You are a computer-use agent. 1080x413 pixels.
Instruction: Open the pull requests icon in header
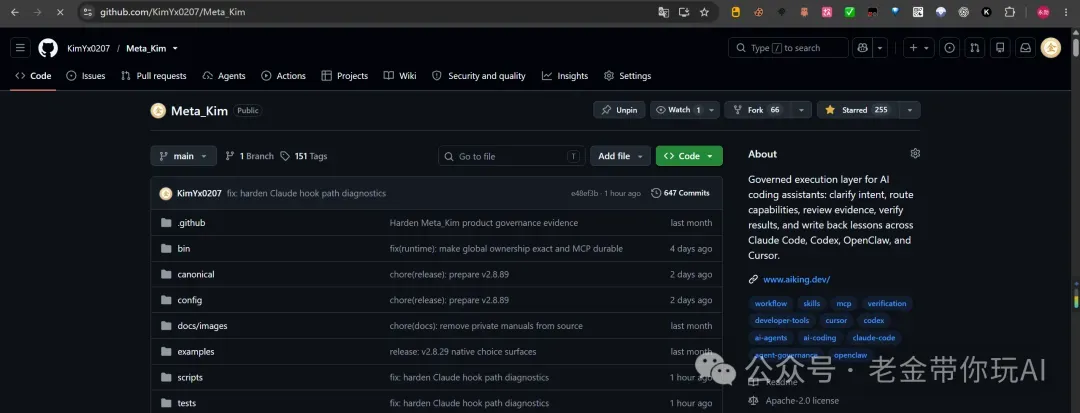975,48
